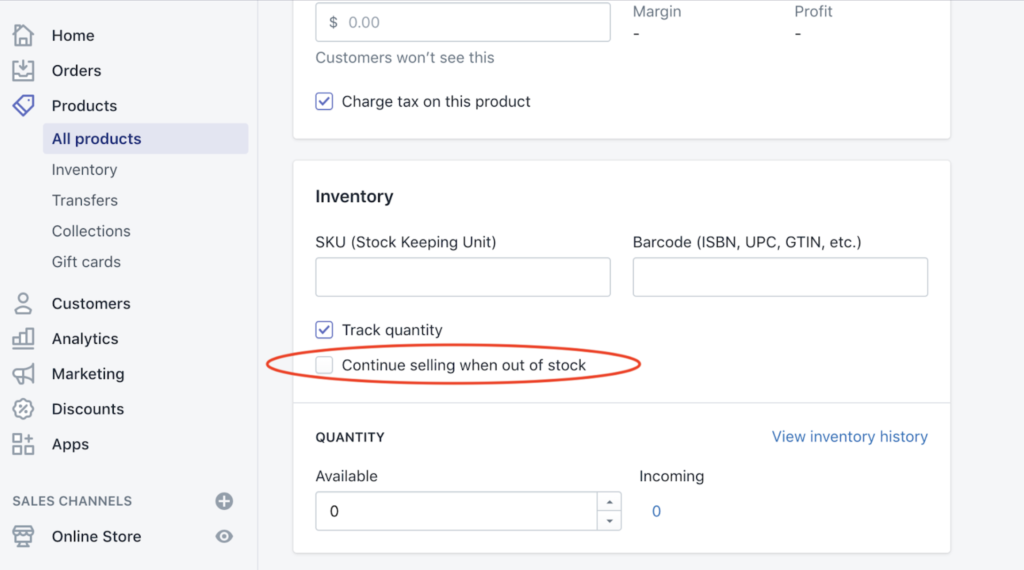
Task: Open Analytics bar chart icon
Action: point(23,338)
